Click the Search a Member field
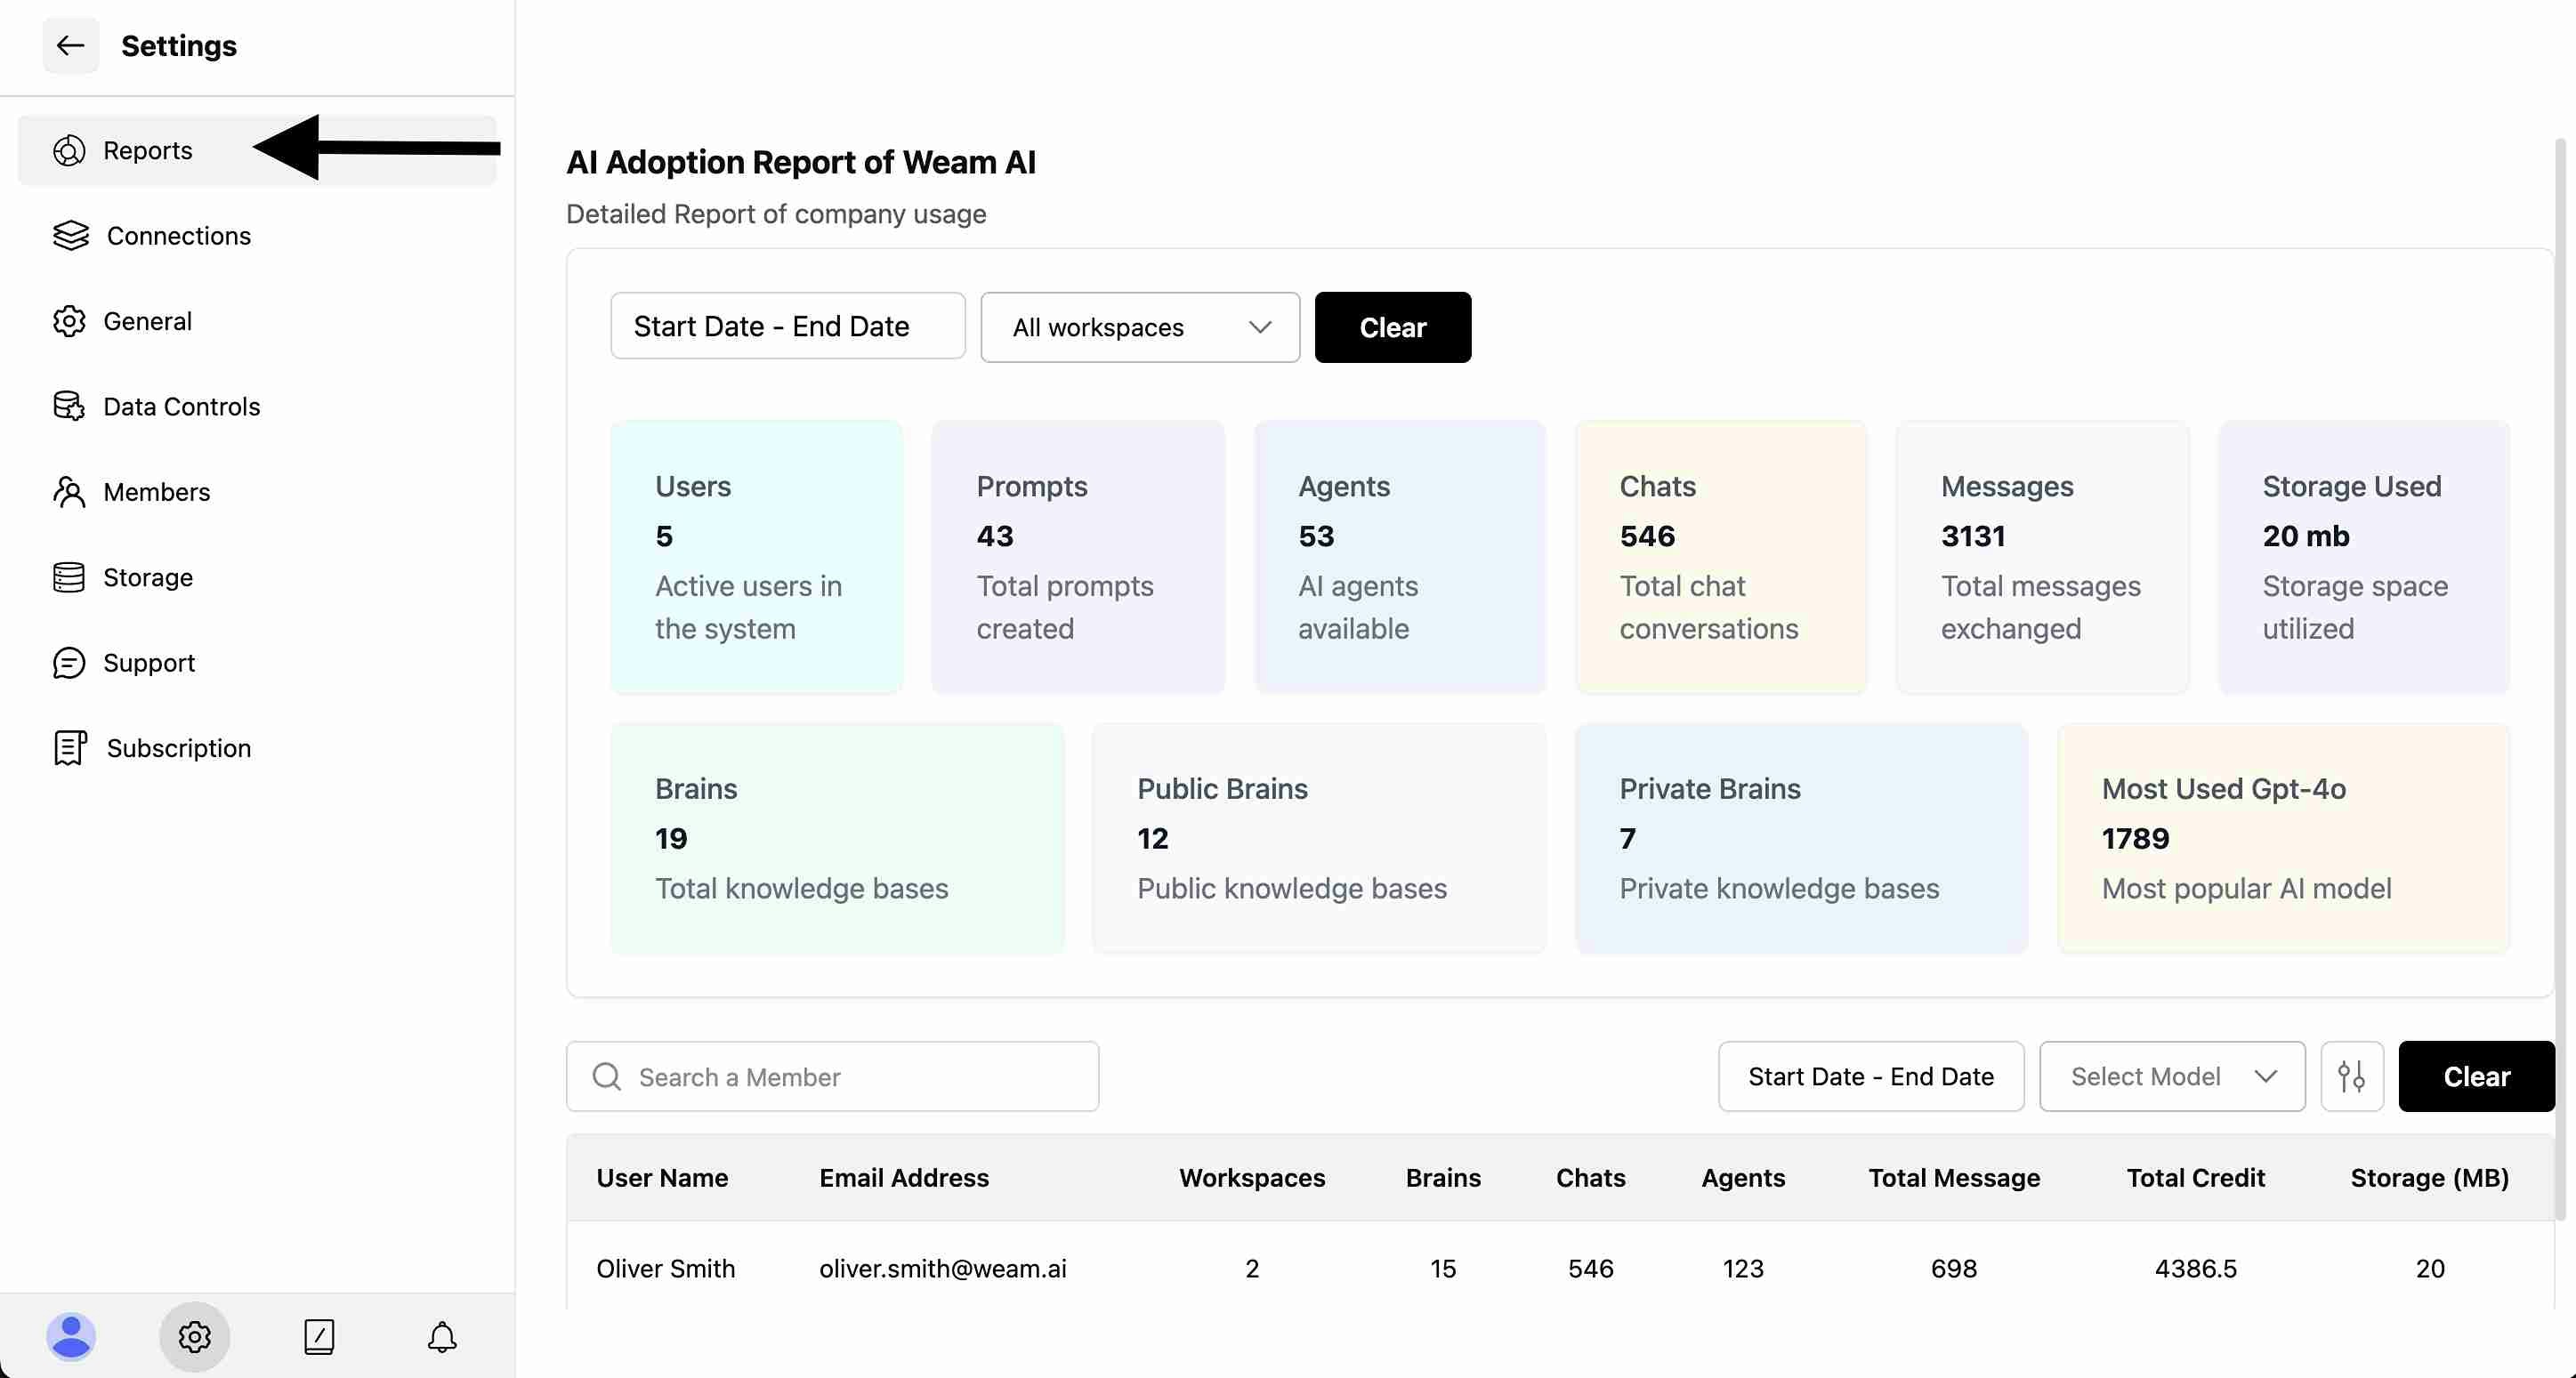2576x1378 pixels. tap(833, 1076)
